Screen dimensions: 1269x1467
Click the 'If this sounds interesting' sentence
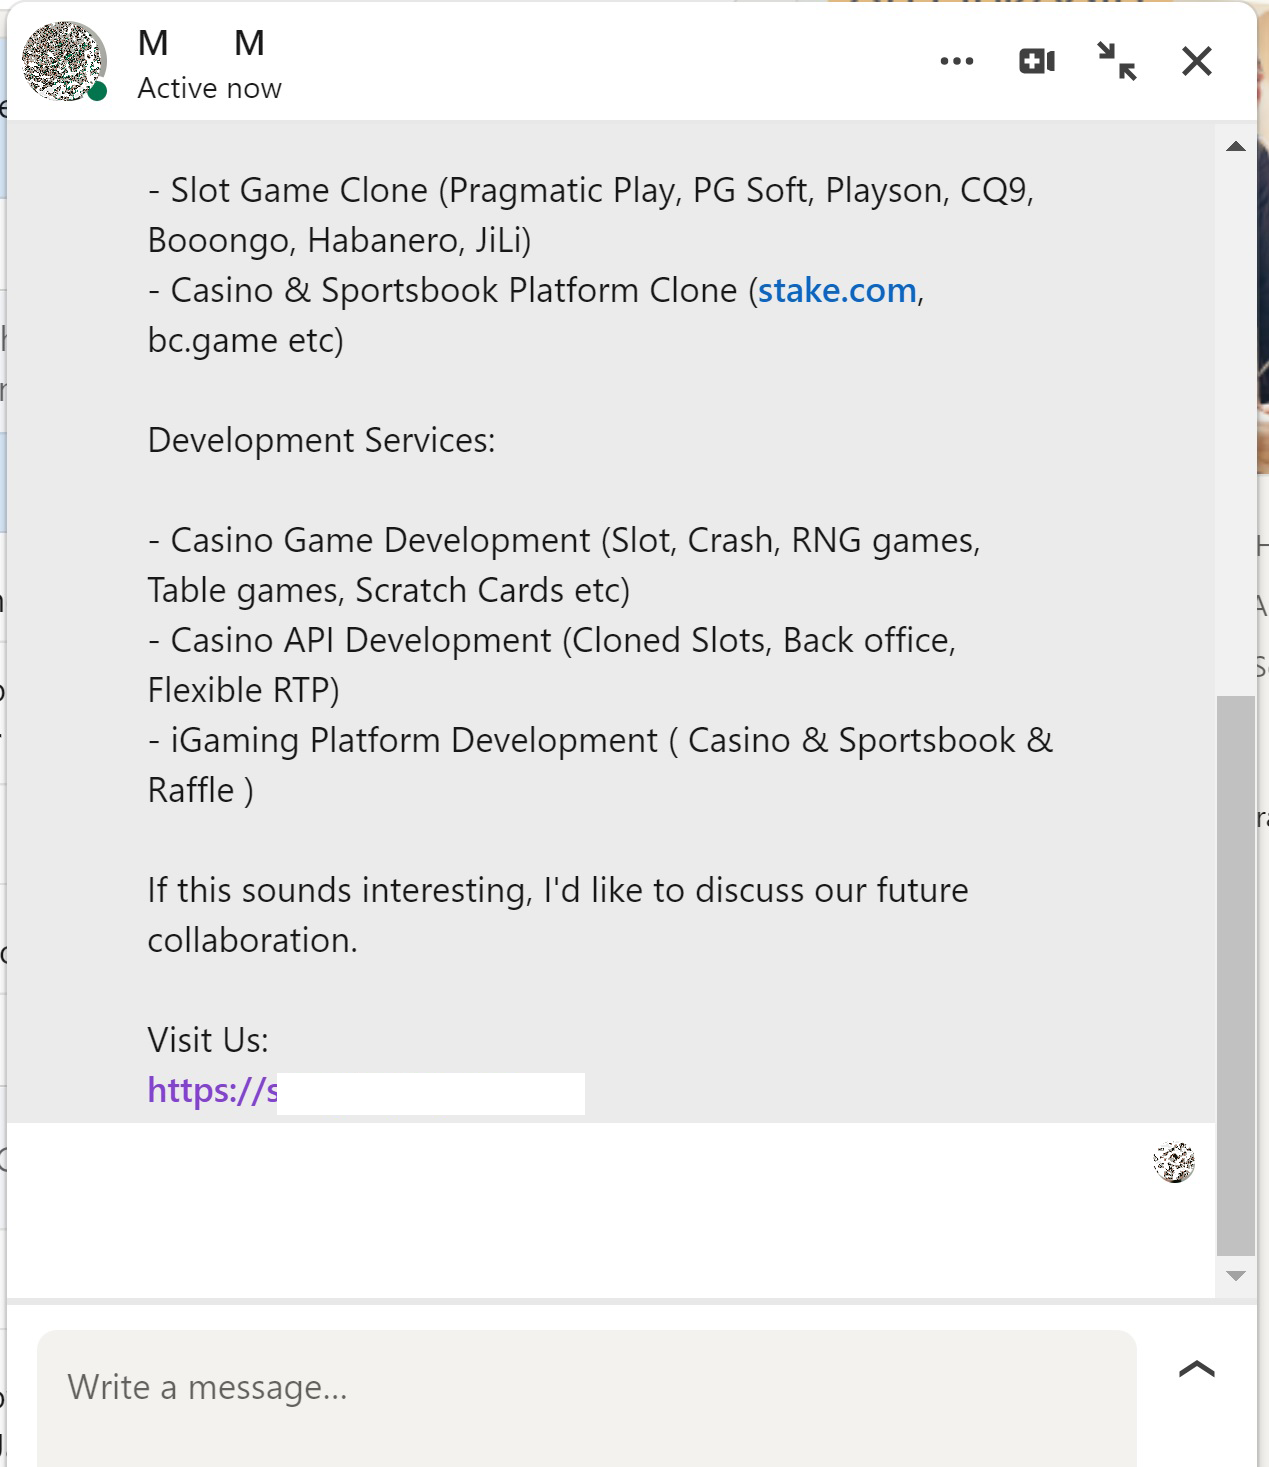[x=558, y=915]
